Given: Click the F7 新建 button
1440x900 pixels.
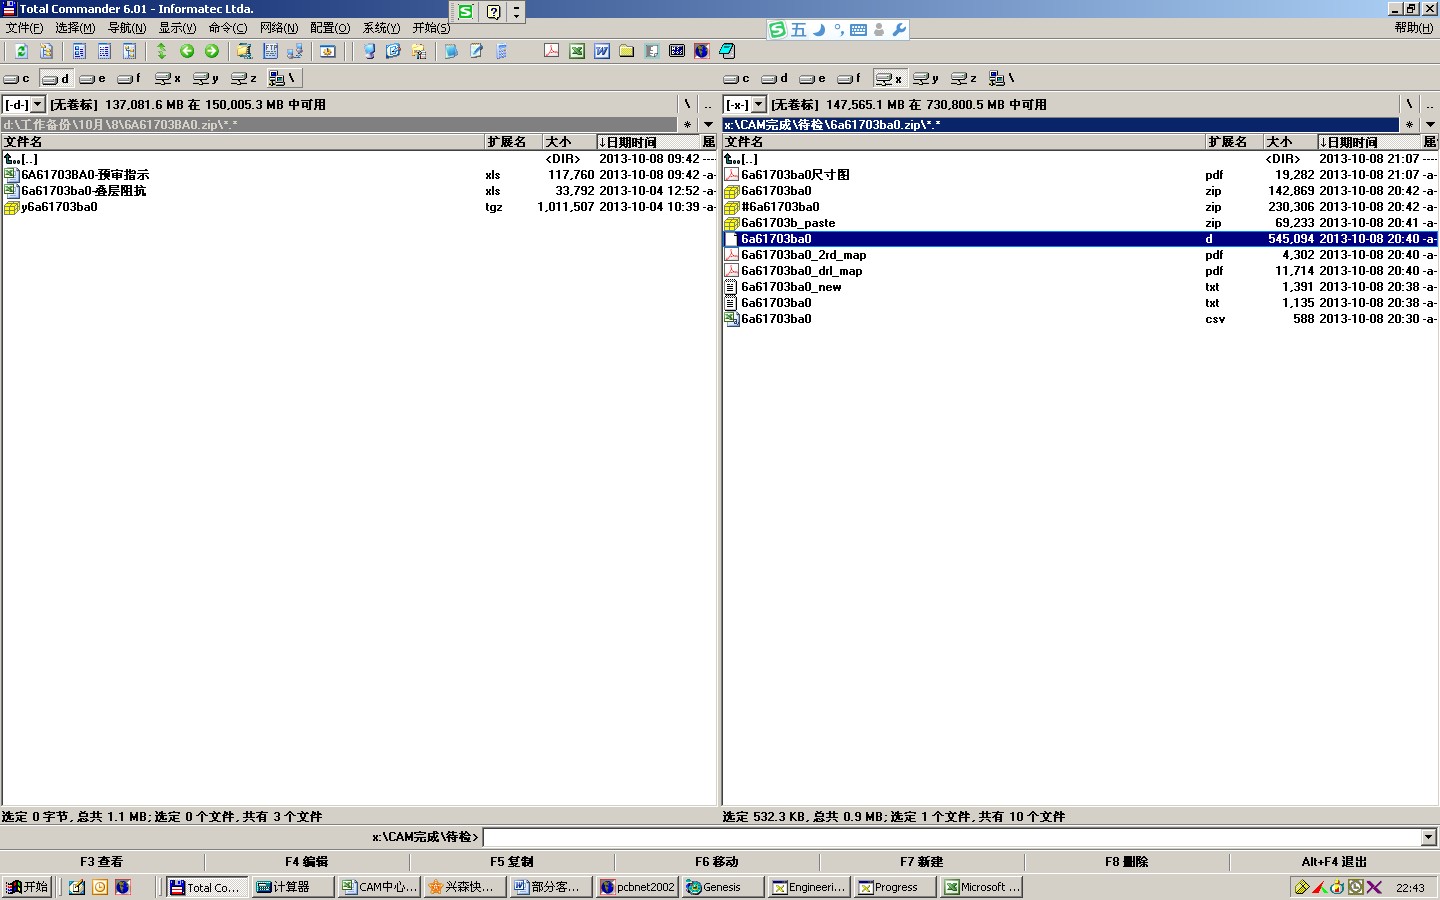Looking at the screenshot, I should 922,861.
